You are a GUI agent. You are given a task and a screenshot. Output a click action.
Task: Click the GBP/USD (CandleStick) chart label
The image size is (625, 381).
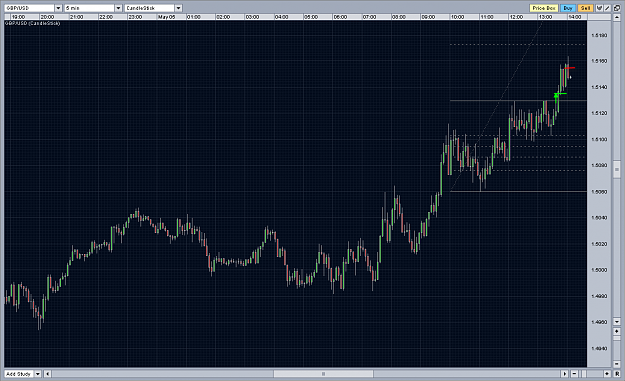(x=33, y=24)
